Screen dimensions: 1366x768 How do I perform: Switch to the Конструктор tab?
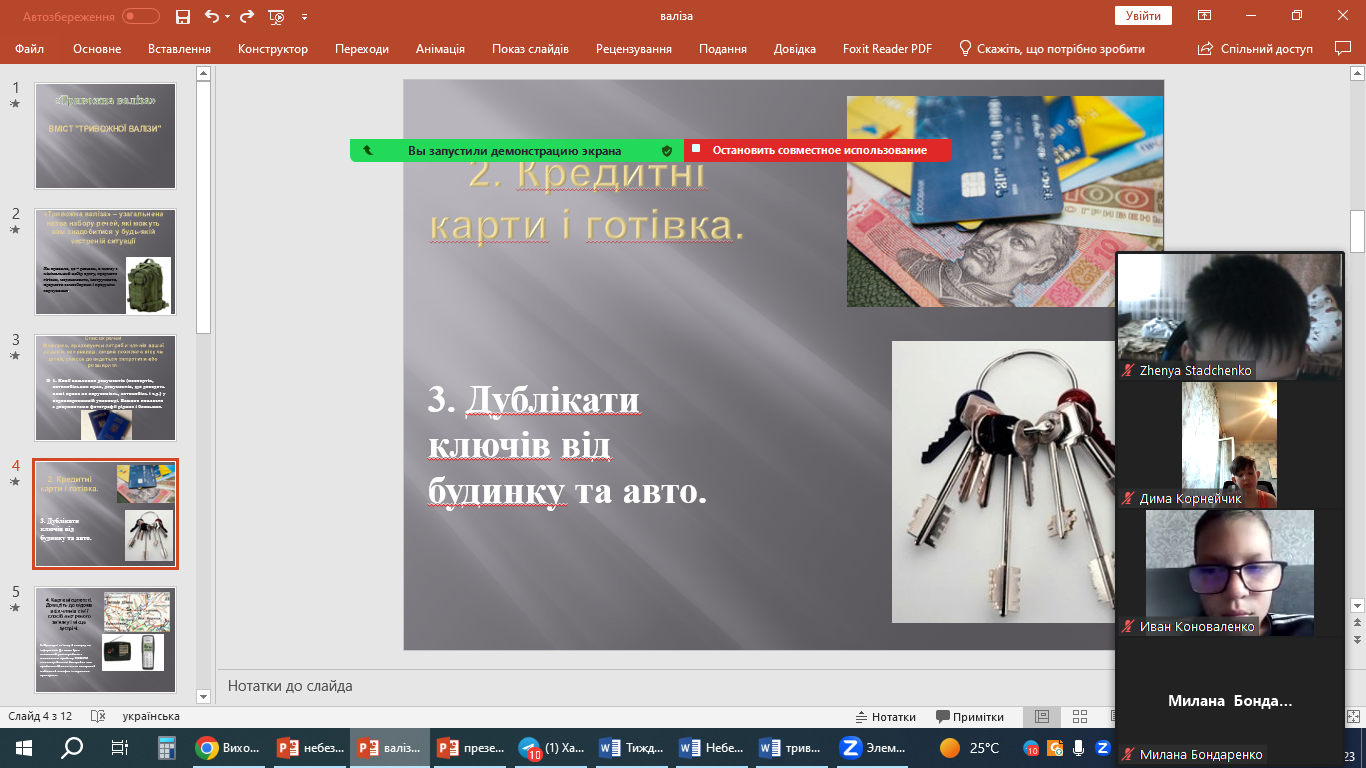pos(273,48)
